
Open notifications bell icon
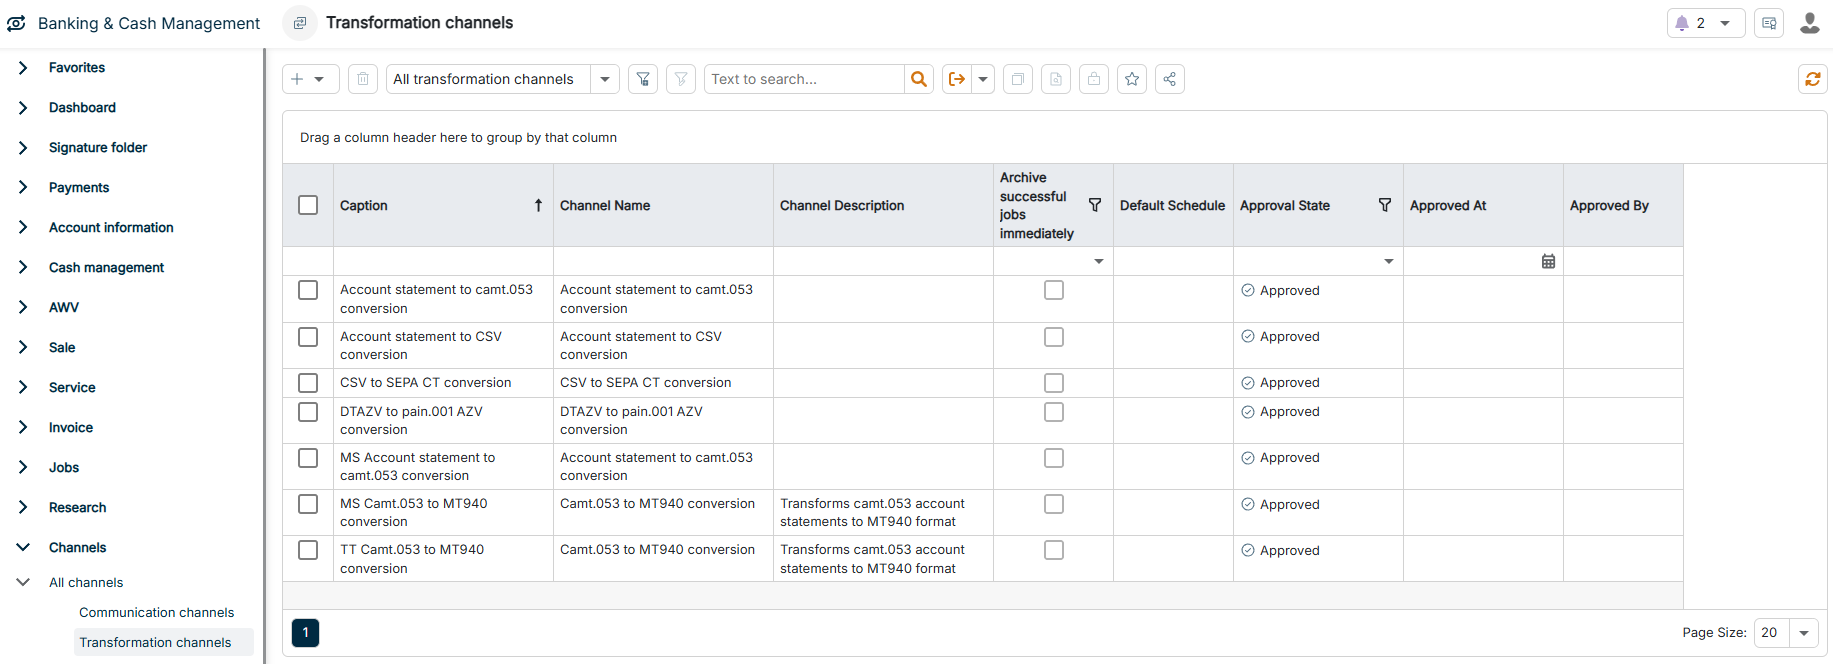tap(1682, 23)
